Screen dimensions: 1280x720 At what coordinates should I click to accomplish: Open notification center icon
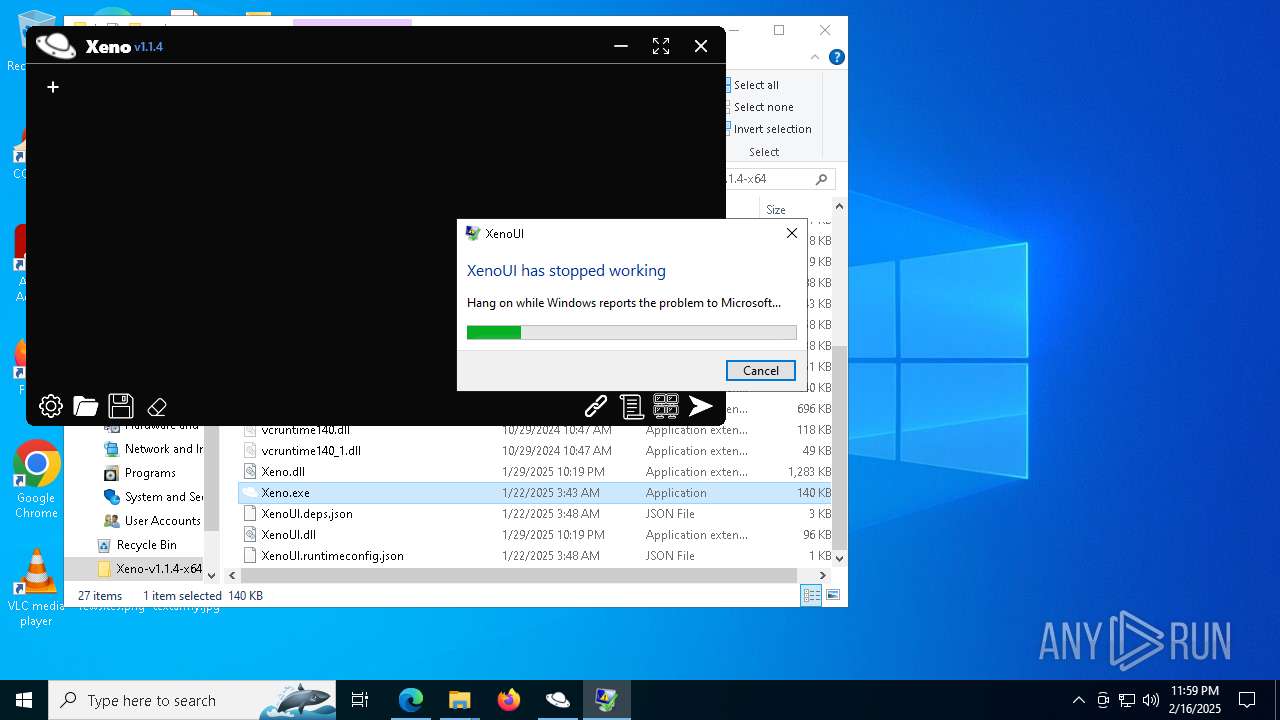click(1247, 700)
